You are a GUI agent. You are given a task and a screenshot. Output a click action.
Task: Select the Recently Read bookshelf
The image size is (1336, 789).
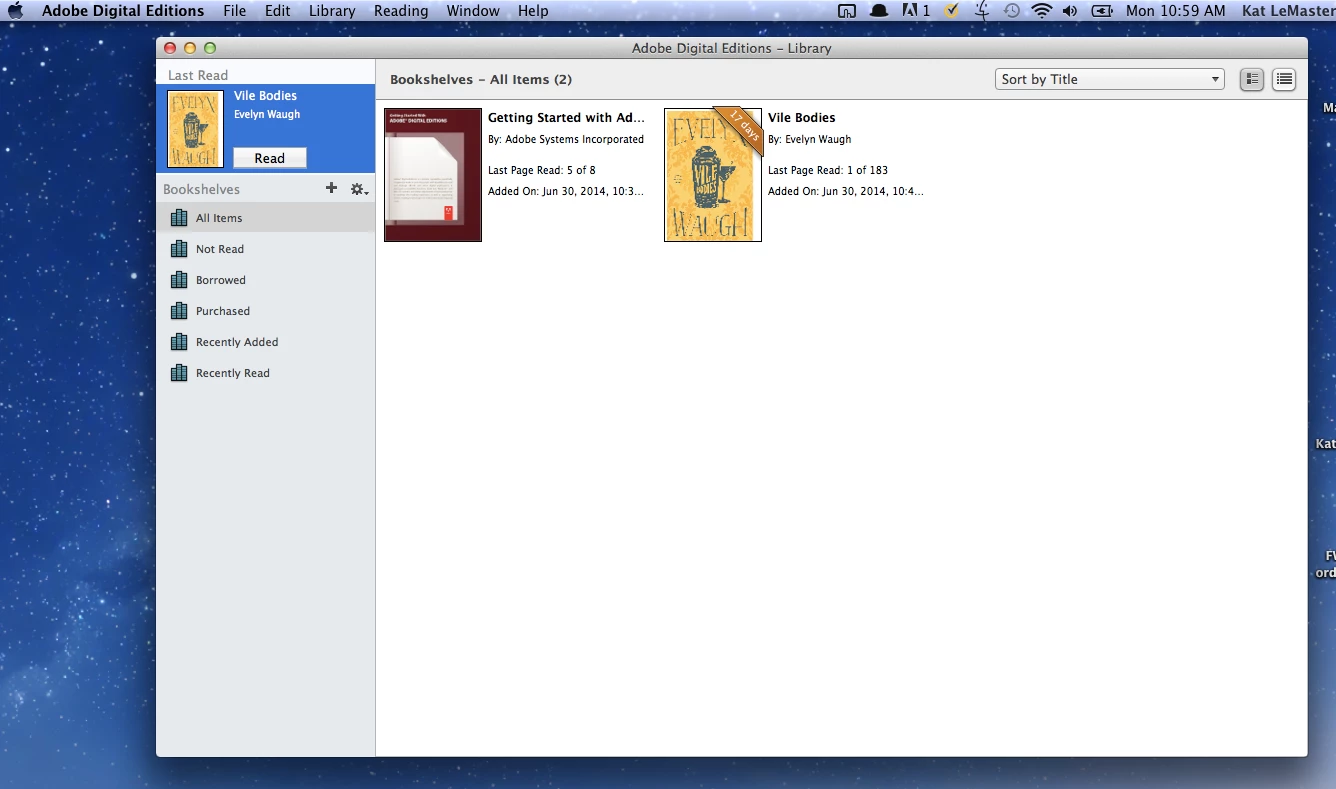click(x=266, y=373)
